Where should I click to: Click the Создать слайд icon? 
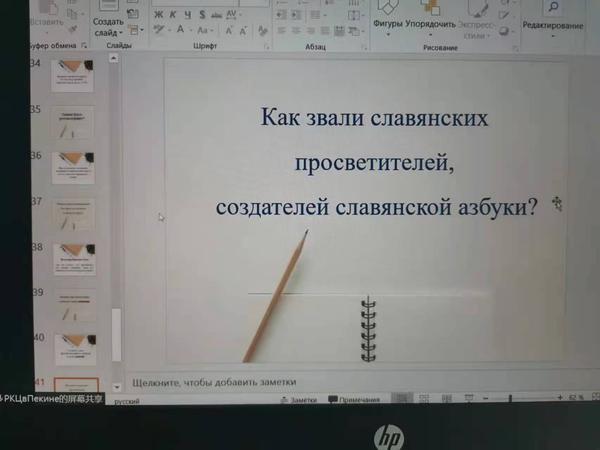(107, 21)
